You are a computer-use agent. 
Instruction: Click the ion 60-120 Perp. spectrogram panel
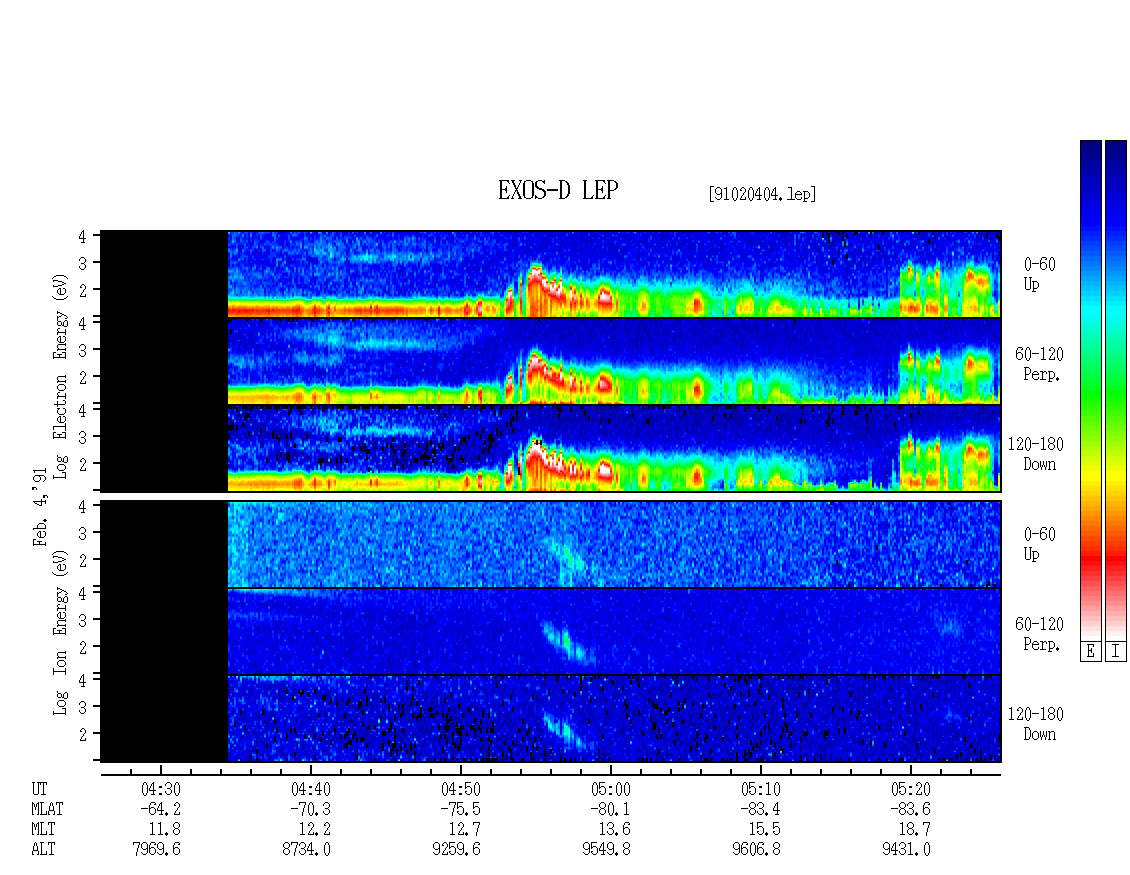(x=551, y=632)
